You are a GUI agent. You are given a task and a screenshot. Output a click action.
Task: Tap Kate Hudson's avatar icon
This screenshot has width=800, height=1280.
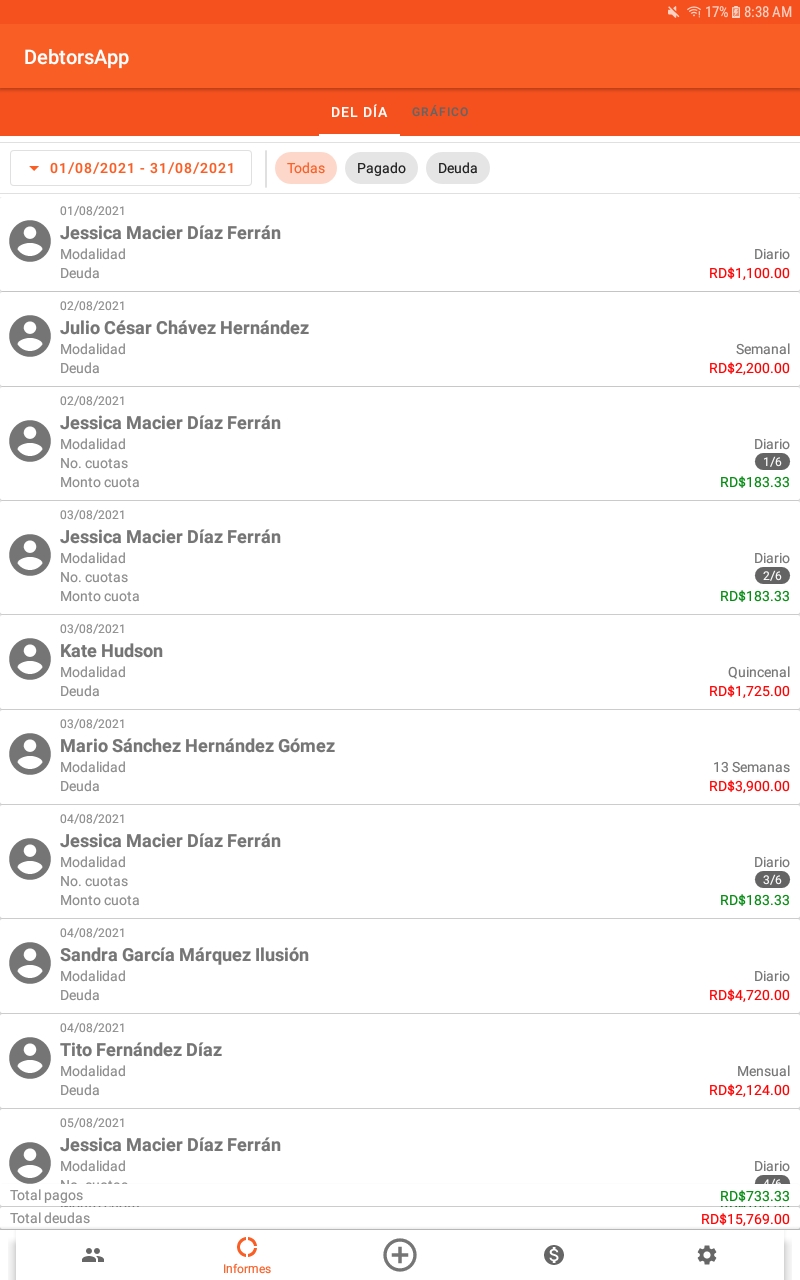point(30,659)
